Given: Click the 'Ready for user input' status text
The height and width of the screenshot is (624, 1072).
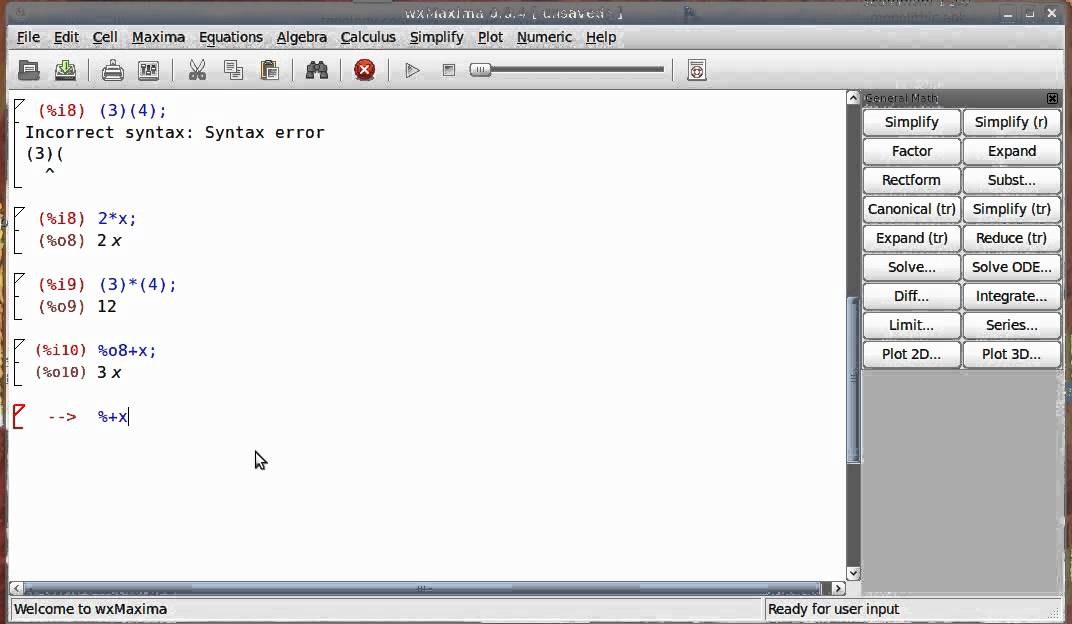Looking at the screenshot, I should click(833, 609).
